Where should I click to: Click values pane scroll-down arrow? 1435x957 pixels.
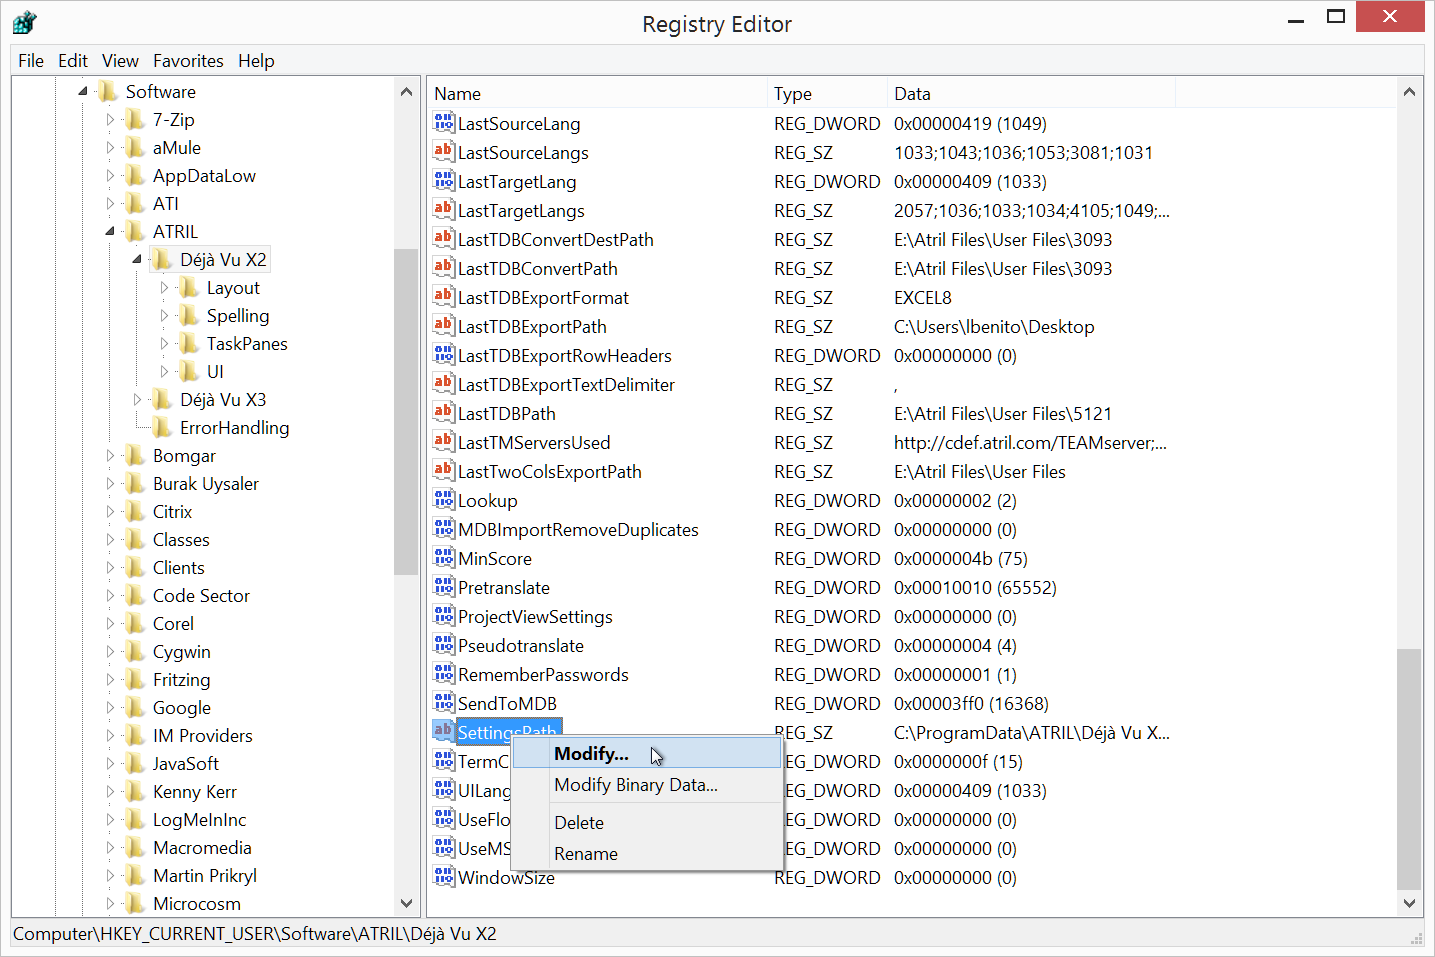pos(1409,902)
